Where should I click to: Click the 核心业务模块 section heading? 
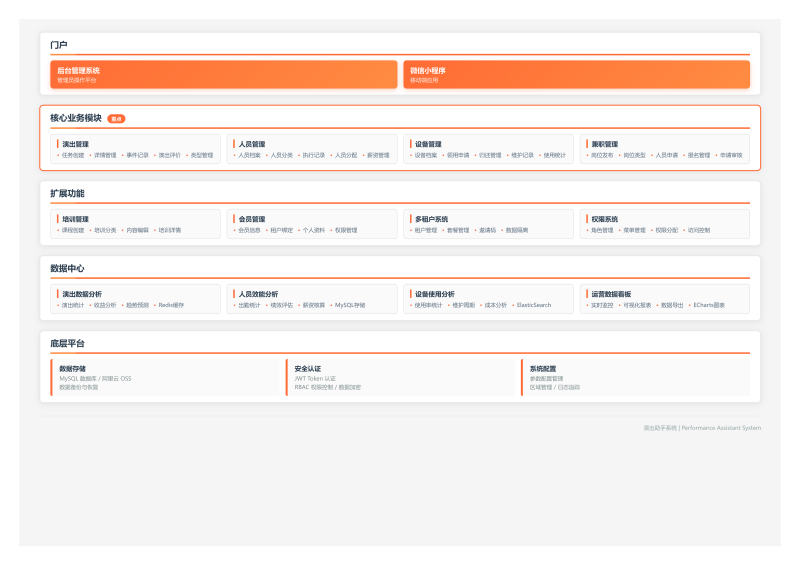click(x=76, y=118)
